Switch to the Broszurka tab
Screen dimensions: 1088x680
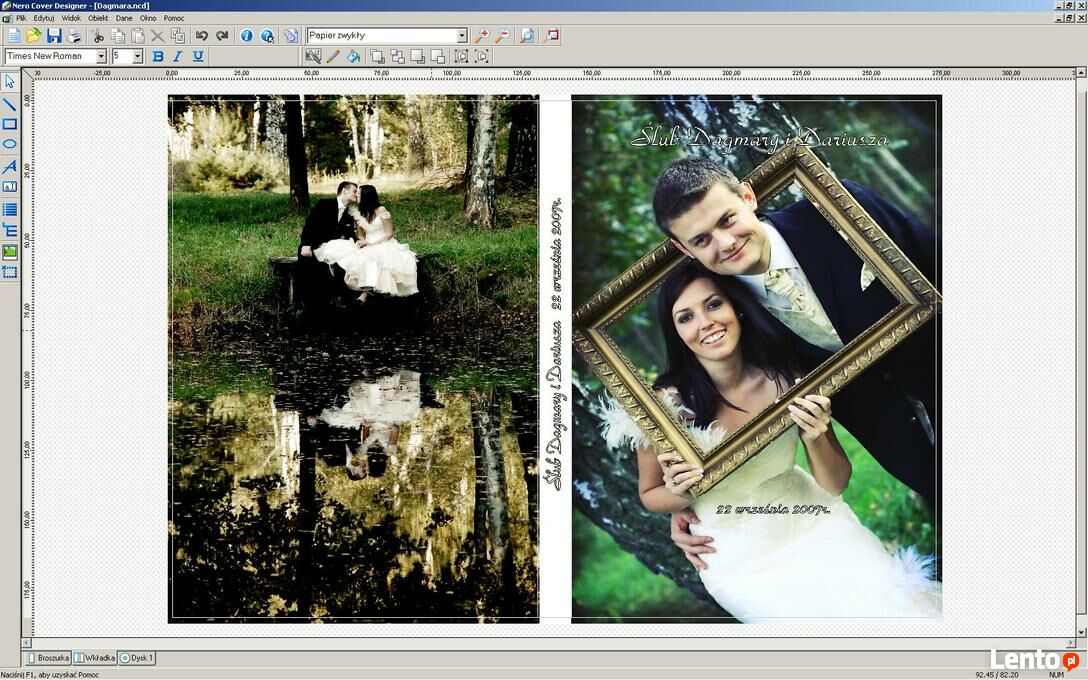point(47,658)
